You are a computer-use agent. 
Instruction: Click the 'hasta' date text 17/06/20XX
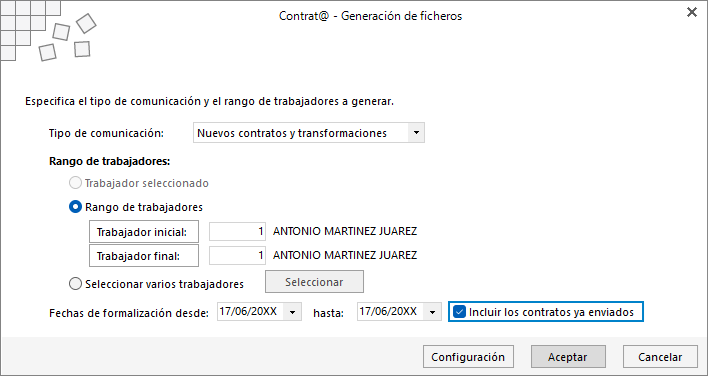[x=388, y=311]
